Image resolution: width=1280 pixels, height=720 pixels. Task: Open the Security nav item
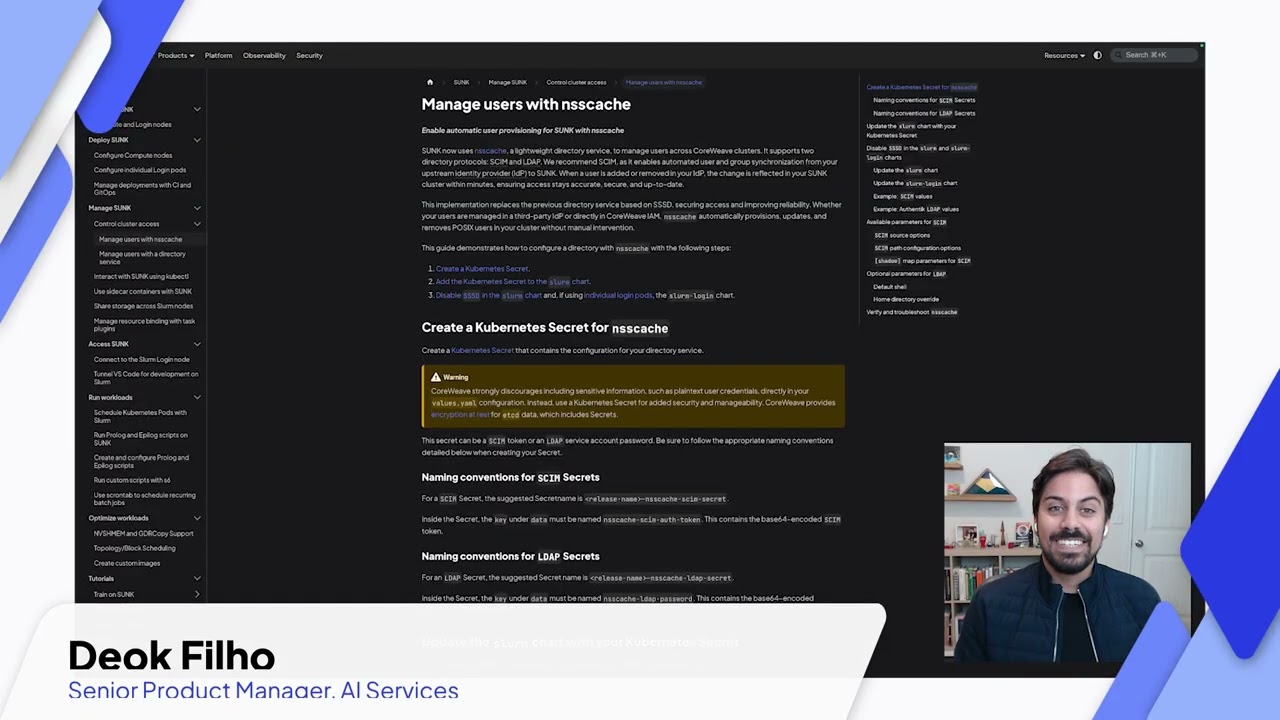tap(309, 55)
